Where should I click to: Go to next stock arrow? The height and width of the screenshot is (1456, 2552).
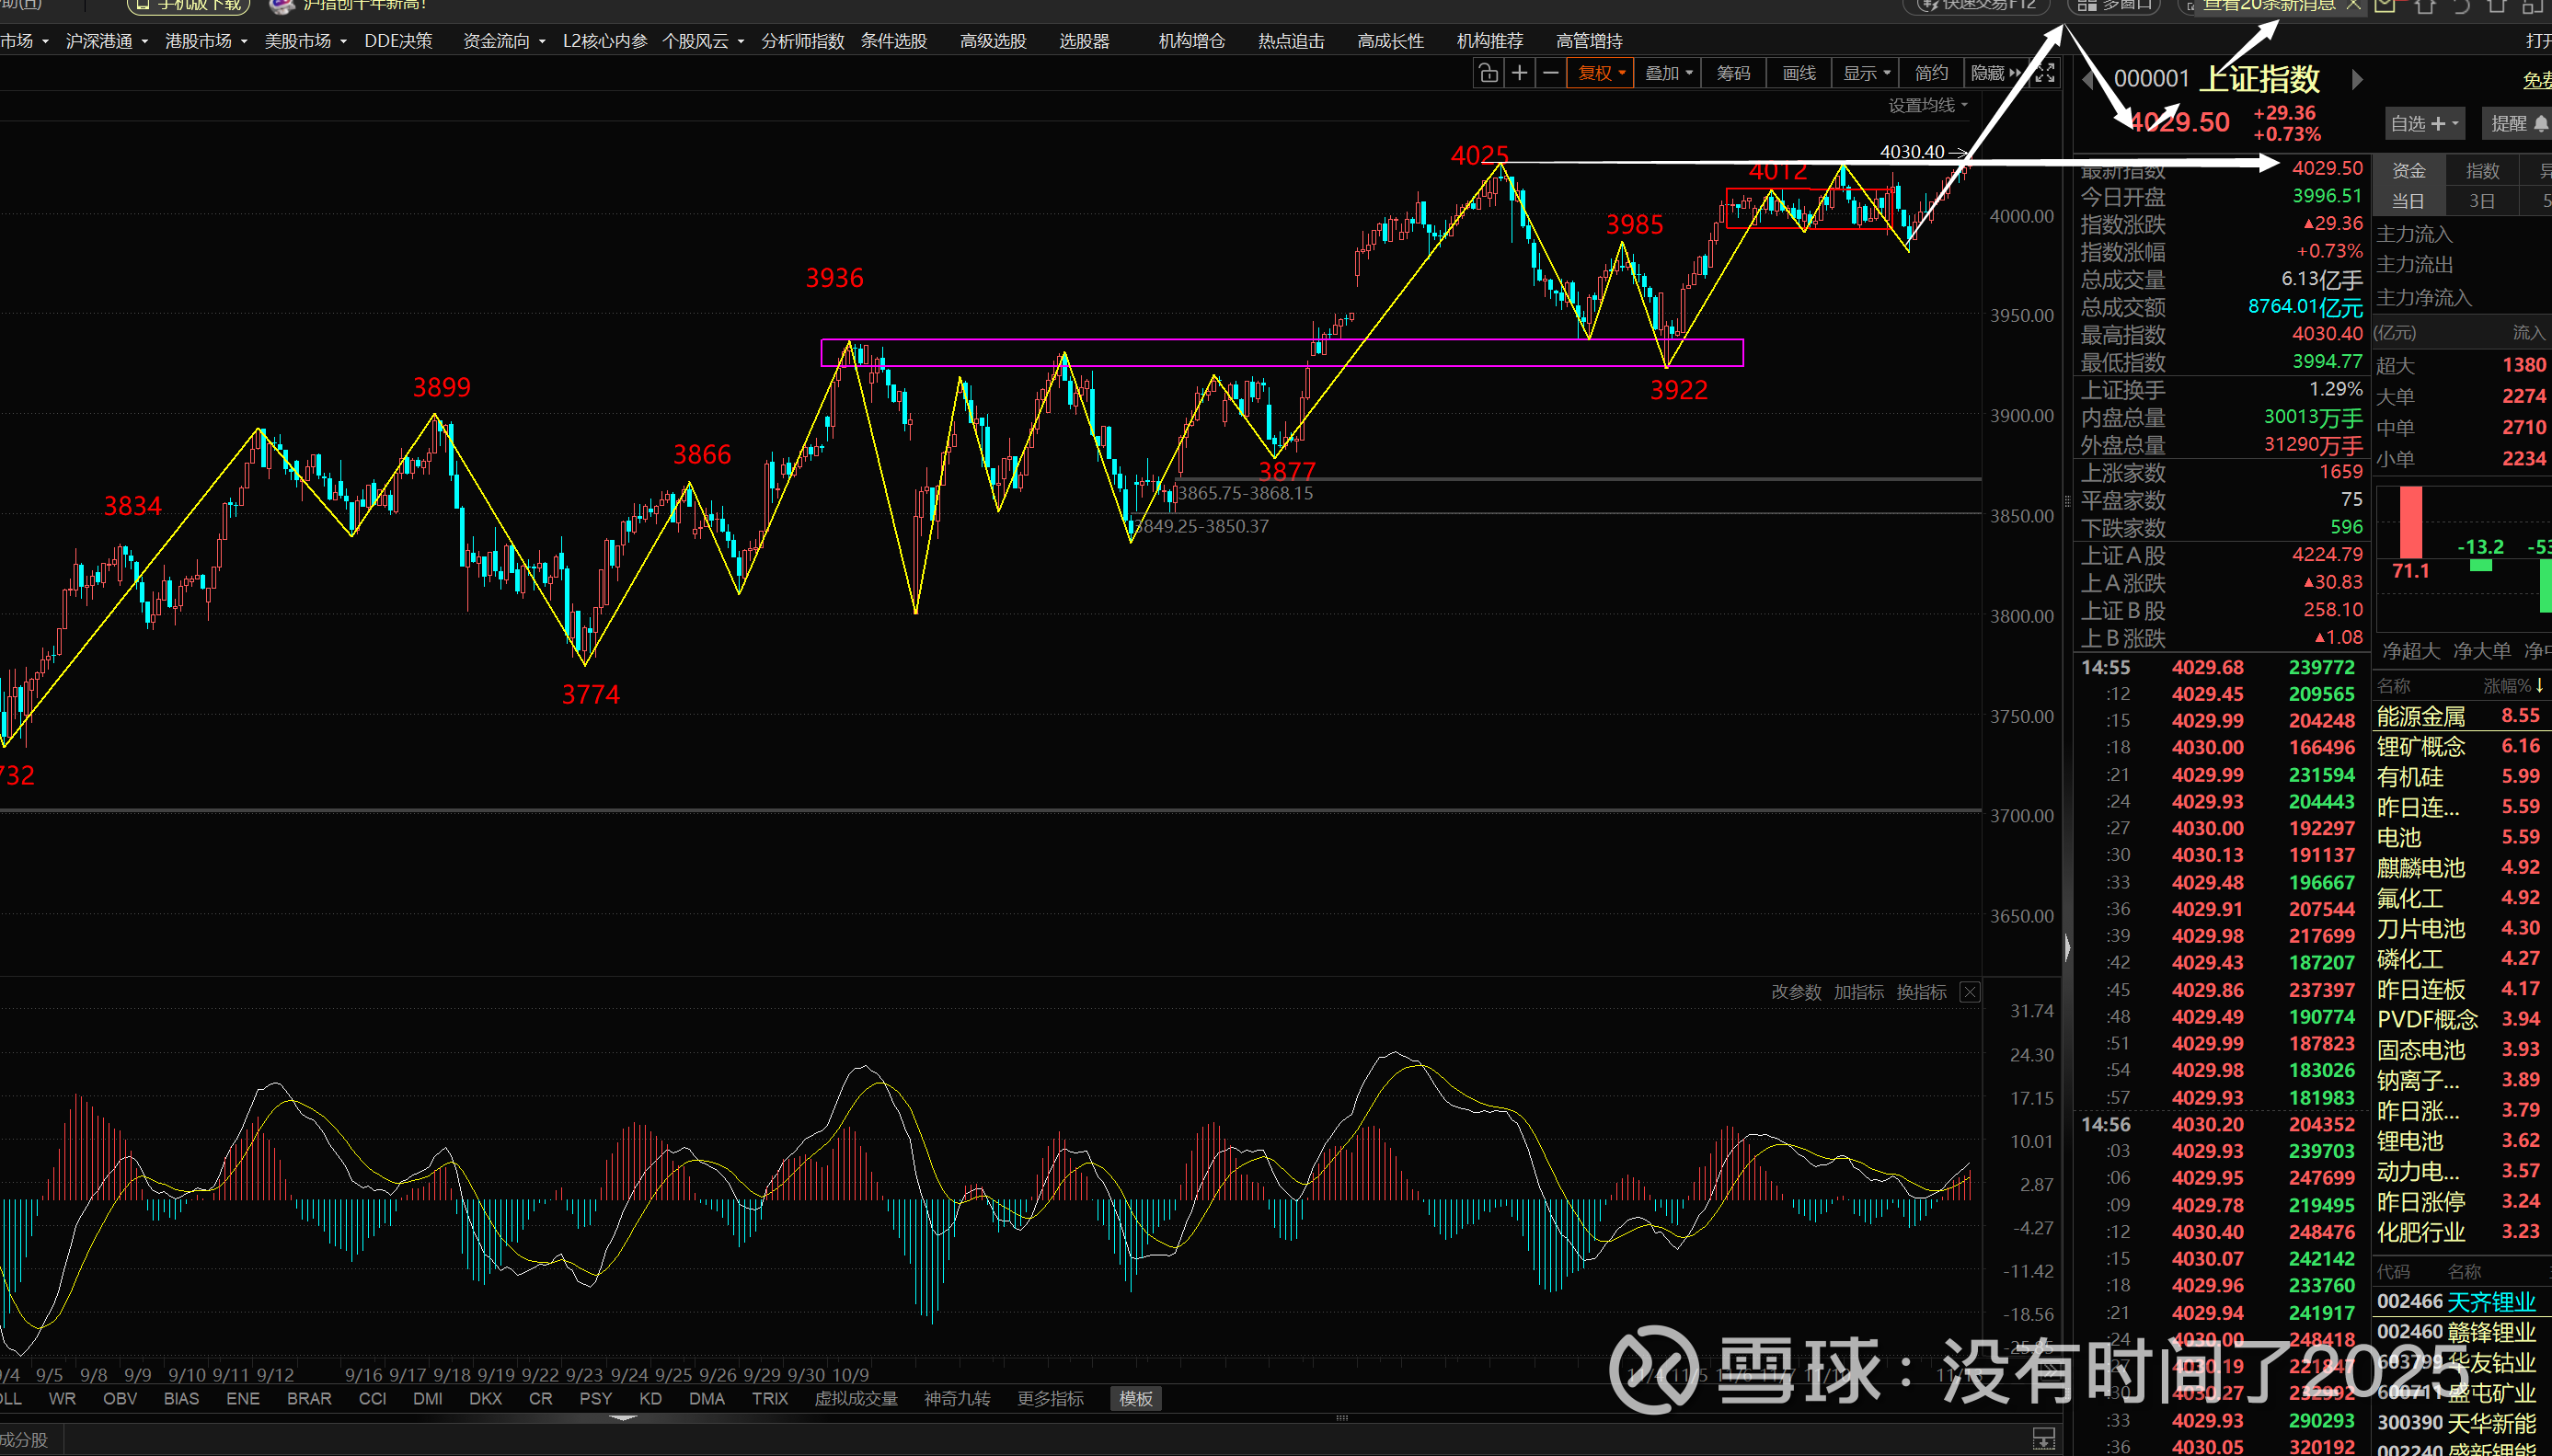point(2357,79)
